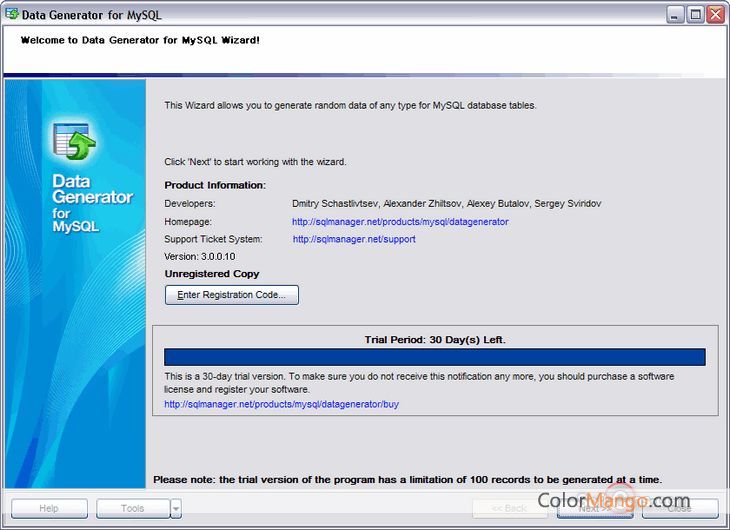Click the table-with-arrow logo in the sidebar
Screen dimensions: 730x530
[74, 142]
